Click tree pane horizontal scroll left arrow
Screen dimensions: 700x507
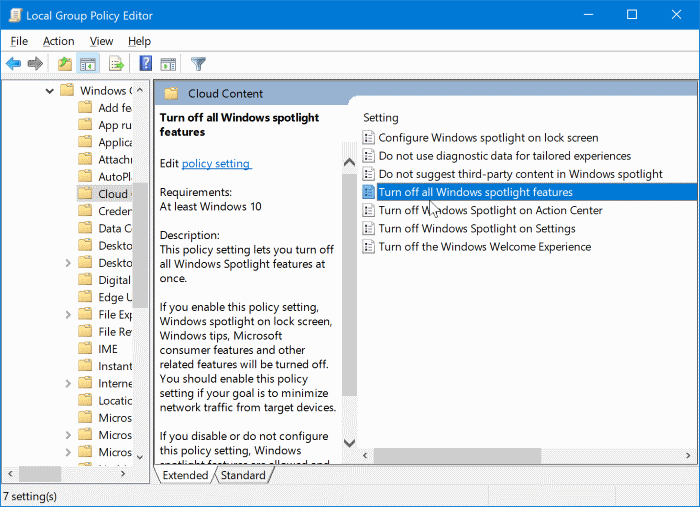point(10,474)
